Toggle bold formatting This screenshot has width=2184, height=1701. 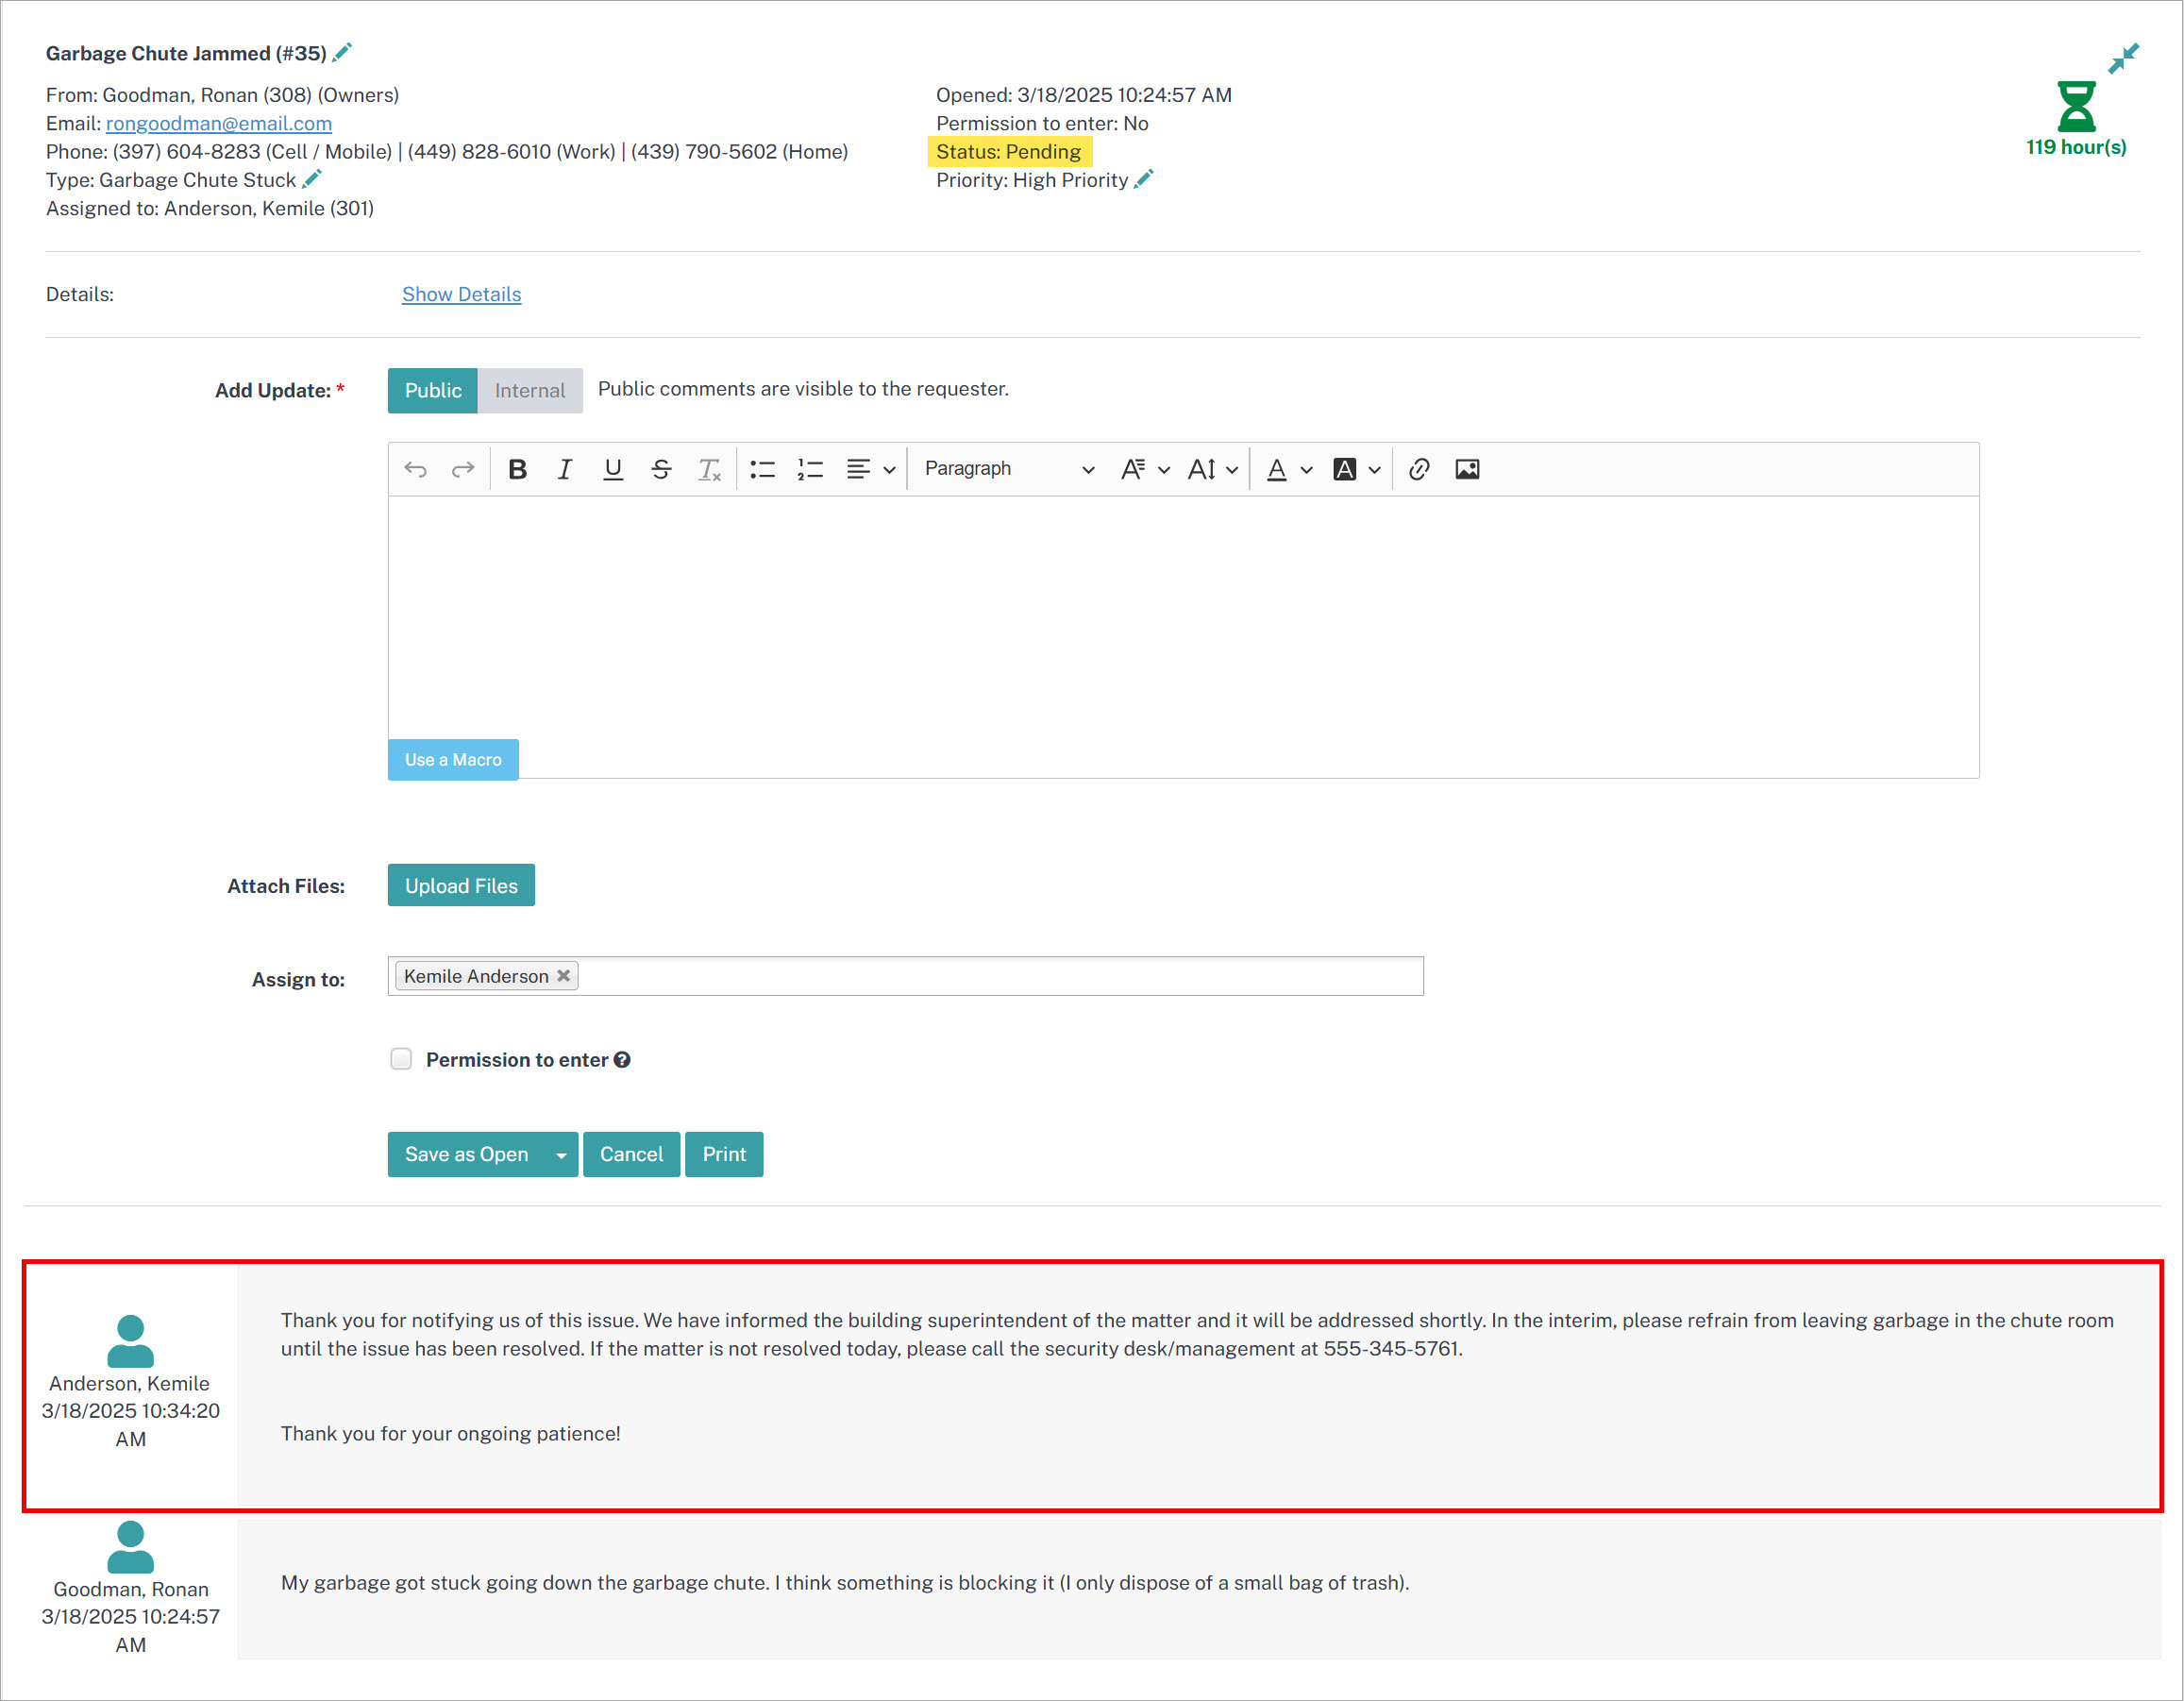pos(517,469)
